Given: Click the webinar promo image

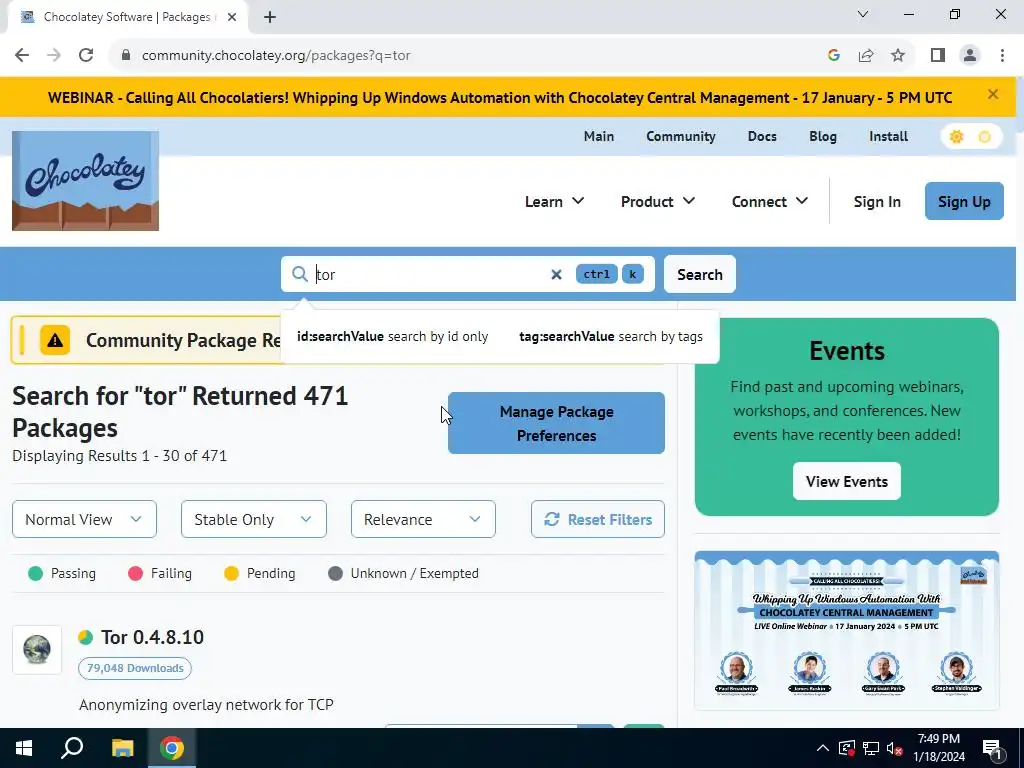Looking at the screenshot, I should click(846, 631).
